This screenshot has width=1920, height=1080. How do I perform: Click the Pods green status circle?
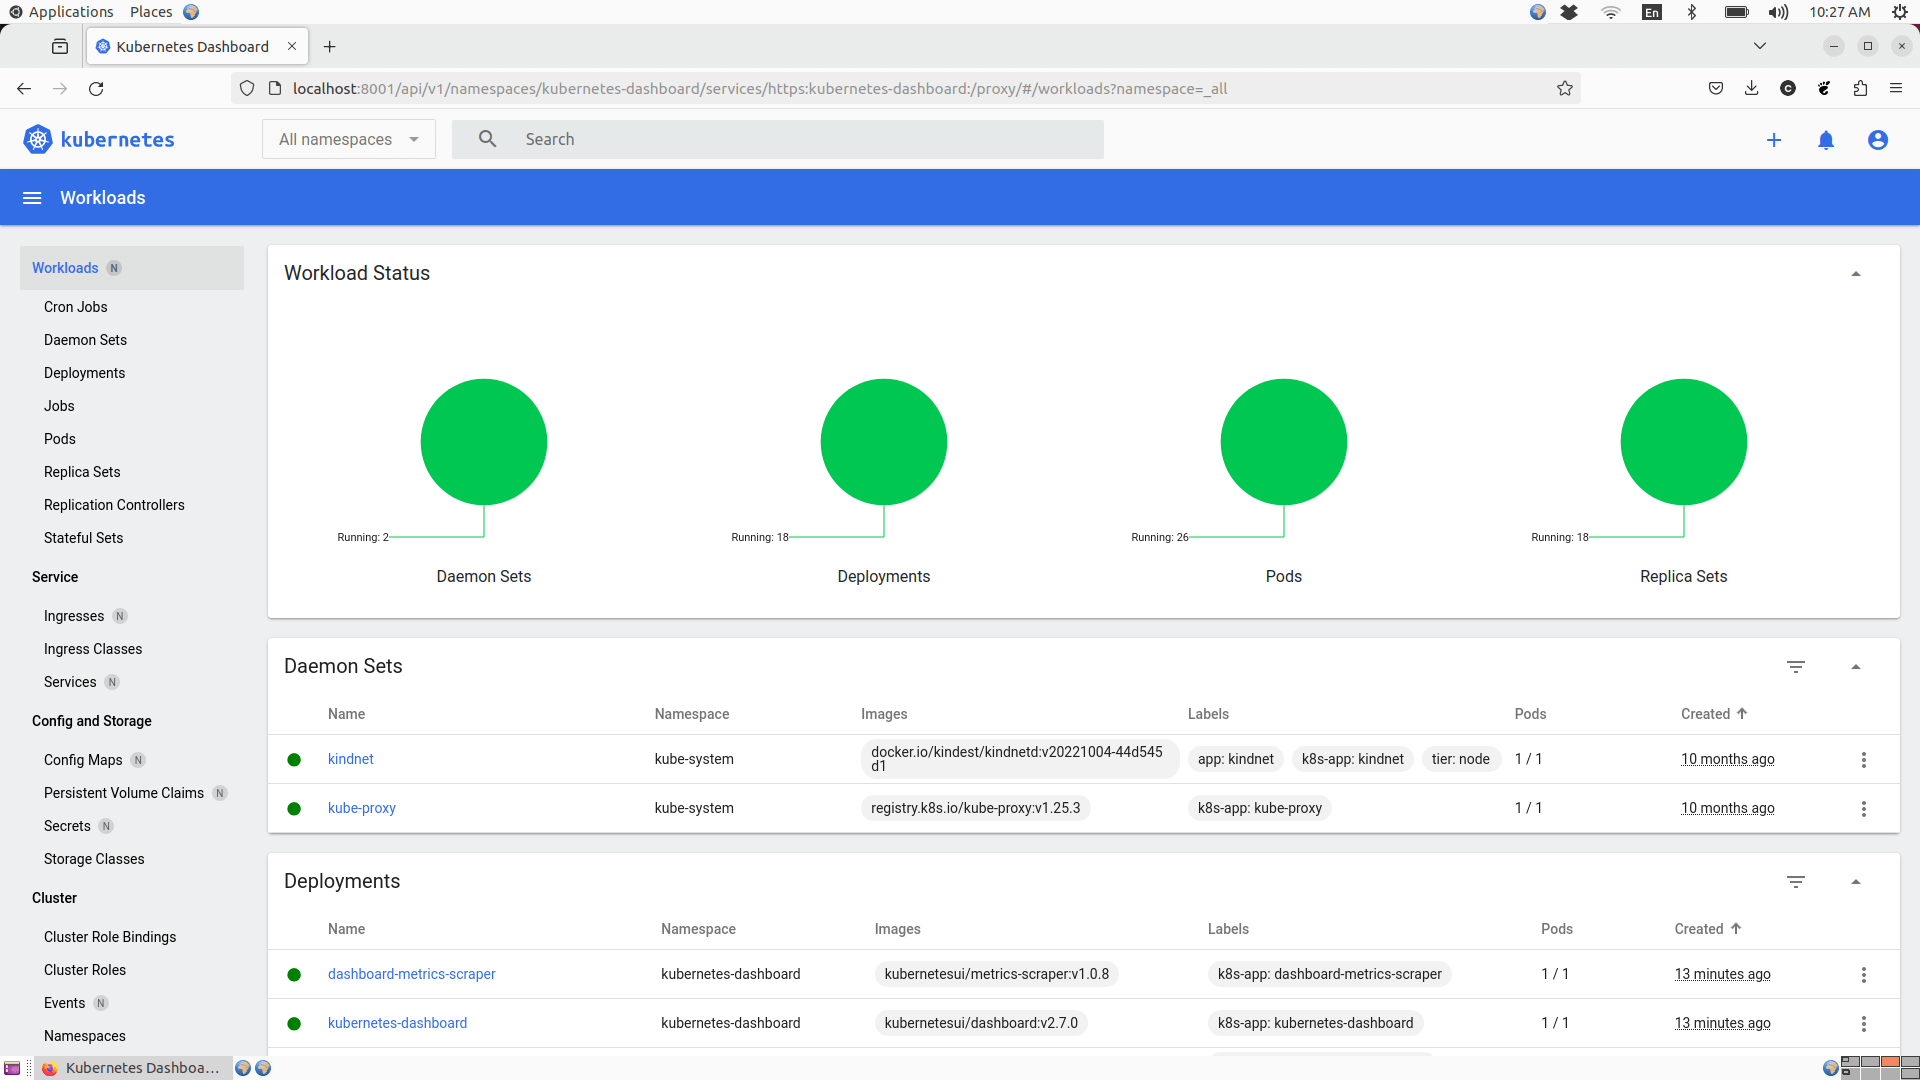point(1284,442)
